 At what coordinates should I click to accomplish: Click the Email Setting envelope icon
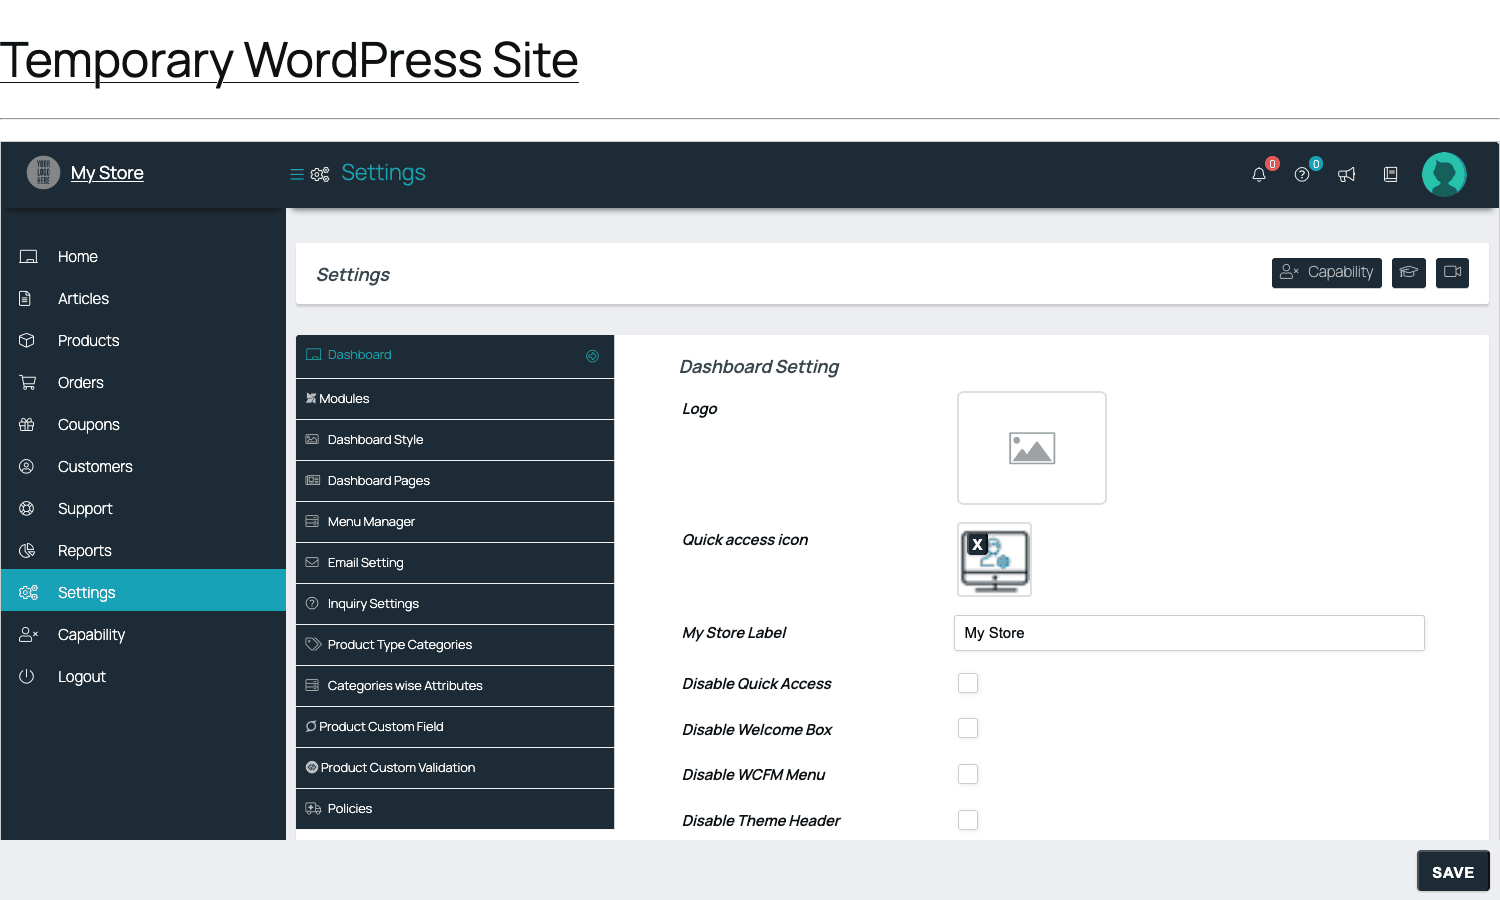[x=313, y=563]
